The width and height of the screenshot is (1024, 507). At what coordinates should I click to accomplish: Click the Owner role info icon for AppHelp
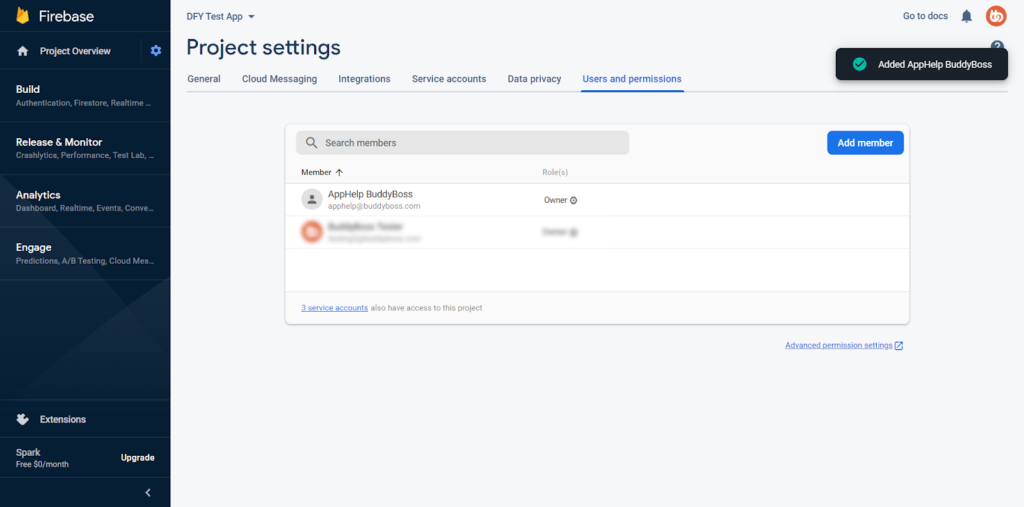[x=573, y=200]
